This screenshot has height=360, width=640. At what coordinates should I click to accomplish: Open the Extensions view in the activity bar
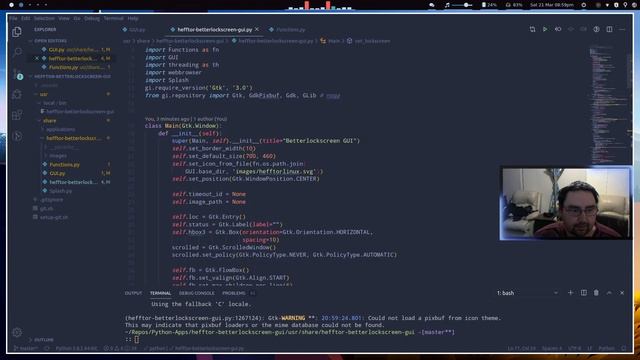[17, 115]
